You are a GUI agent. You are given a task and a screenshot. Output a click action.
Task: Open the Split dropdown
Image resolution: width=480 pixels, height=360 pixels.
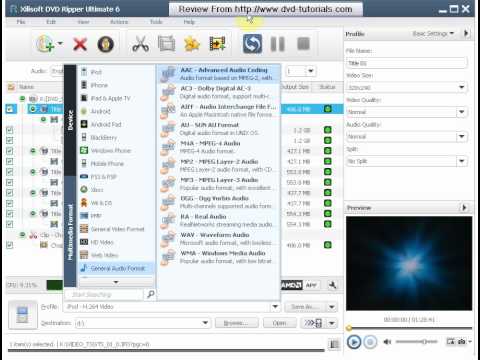tap(461, 161)
